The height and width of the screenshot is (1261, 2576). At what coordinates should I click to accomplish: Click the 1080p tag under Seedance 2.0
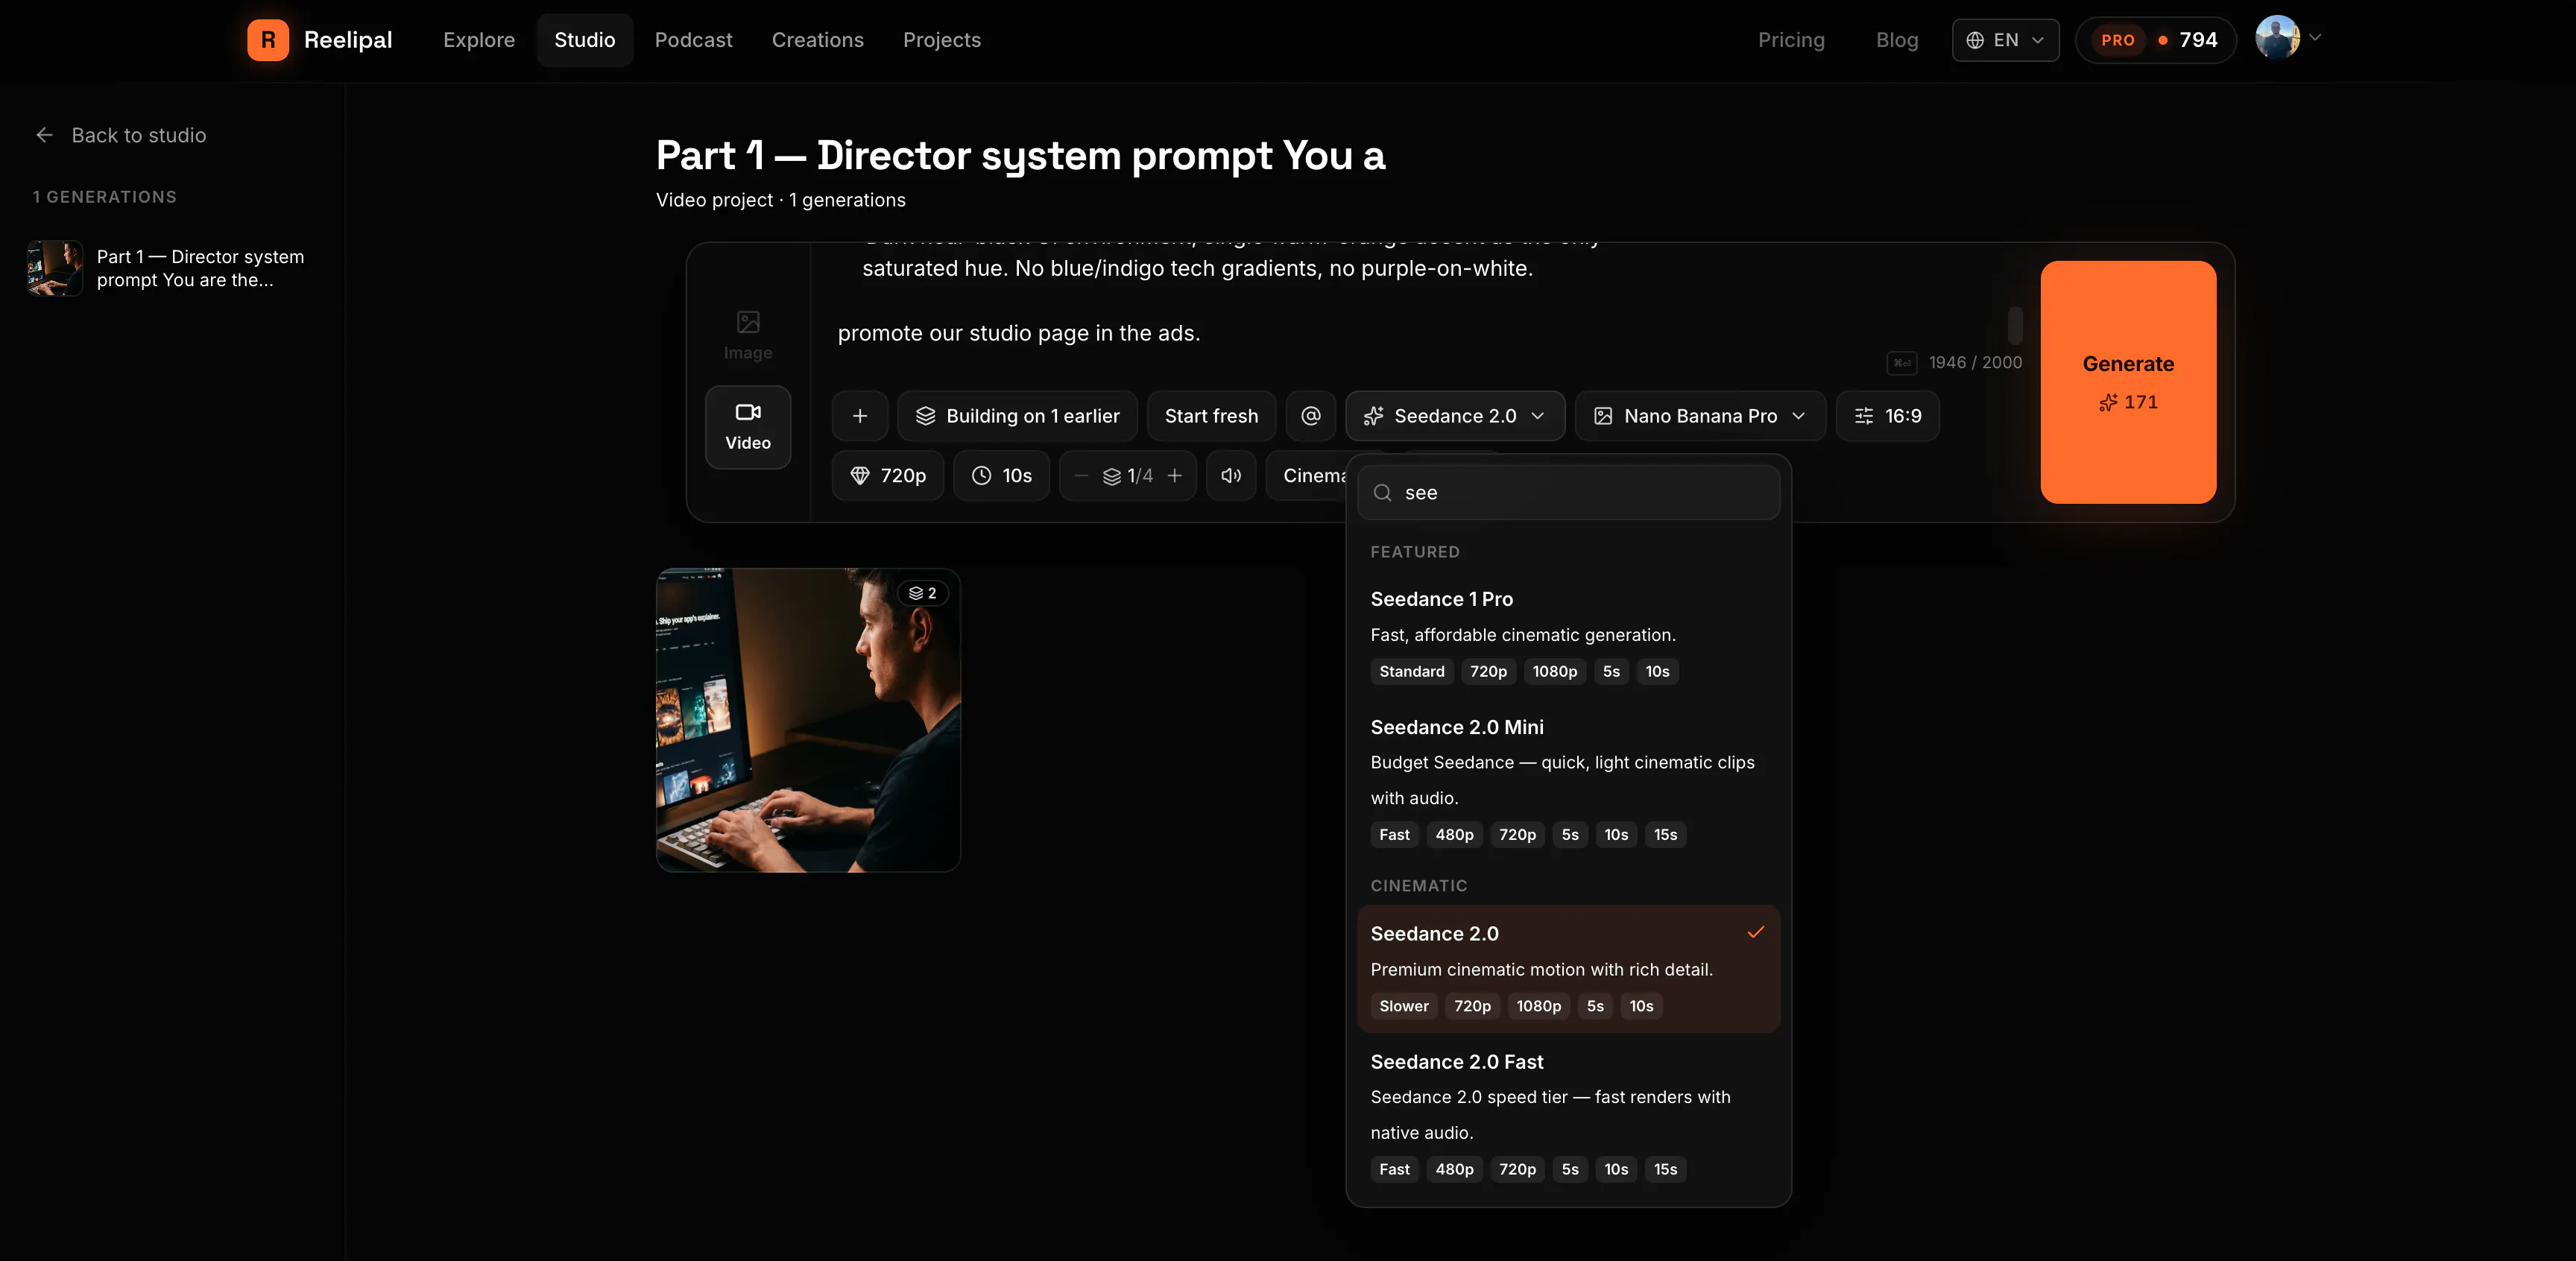point(1538,1006)
